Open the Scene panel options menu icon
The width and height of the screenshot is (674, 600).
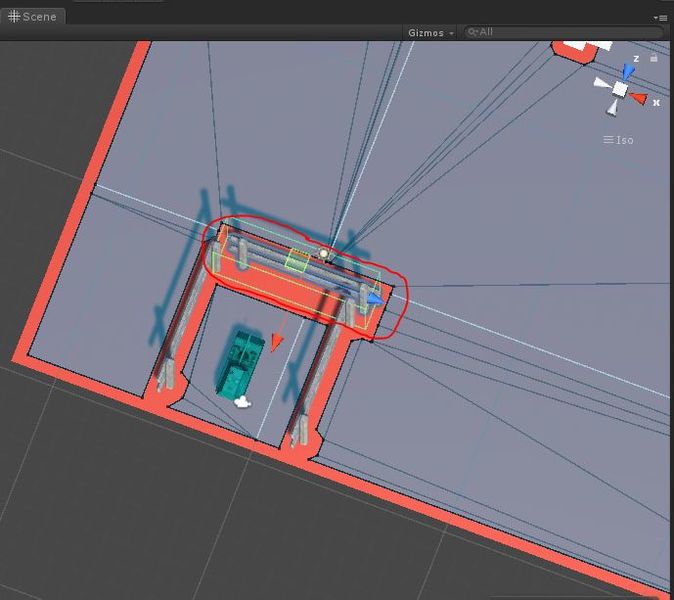pyautogui.click(x=660, y=18)
